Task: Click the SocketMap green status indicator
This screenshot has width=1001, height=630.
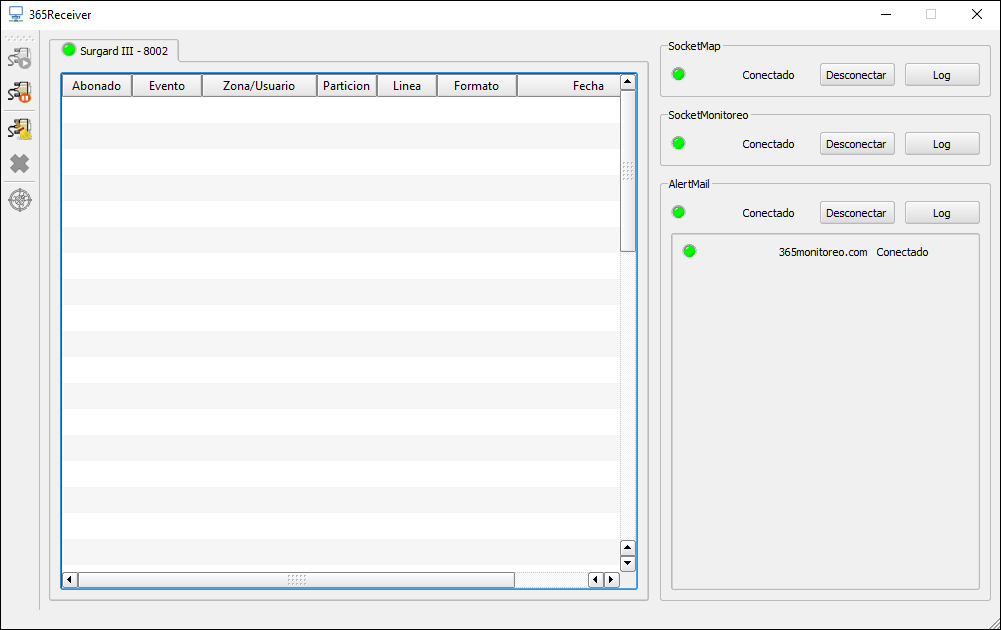Action: coord(678,74)
